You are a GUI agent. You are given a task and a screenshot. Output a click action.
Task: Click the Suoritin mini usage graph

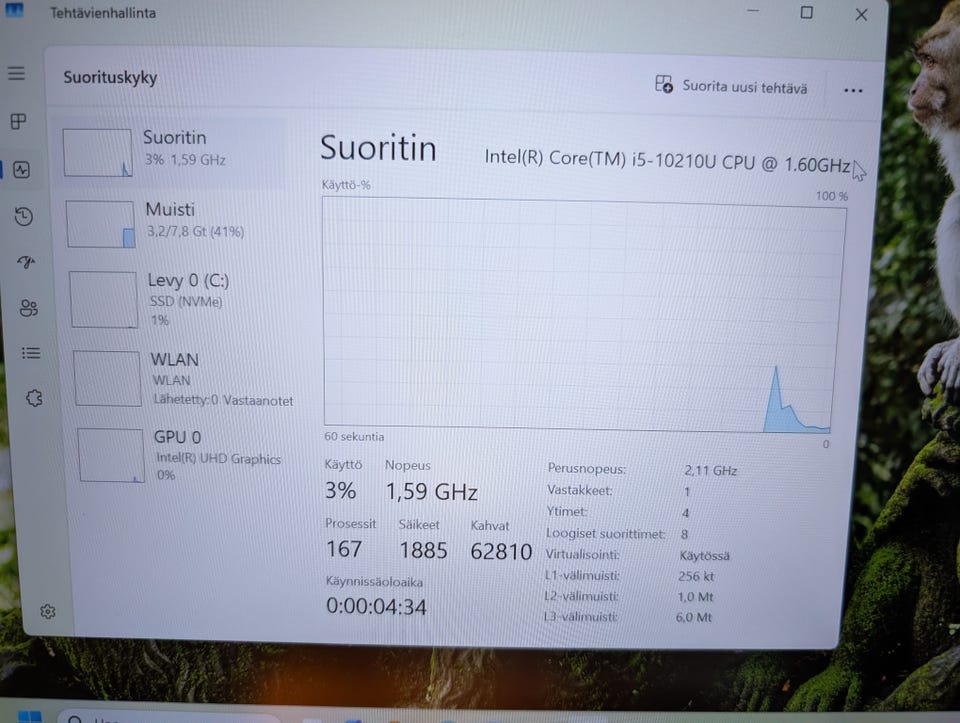pos(97,153)
